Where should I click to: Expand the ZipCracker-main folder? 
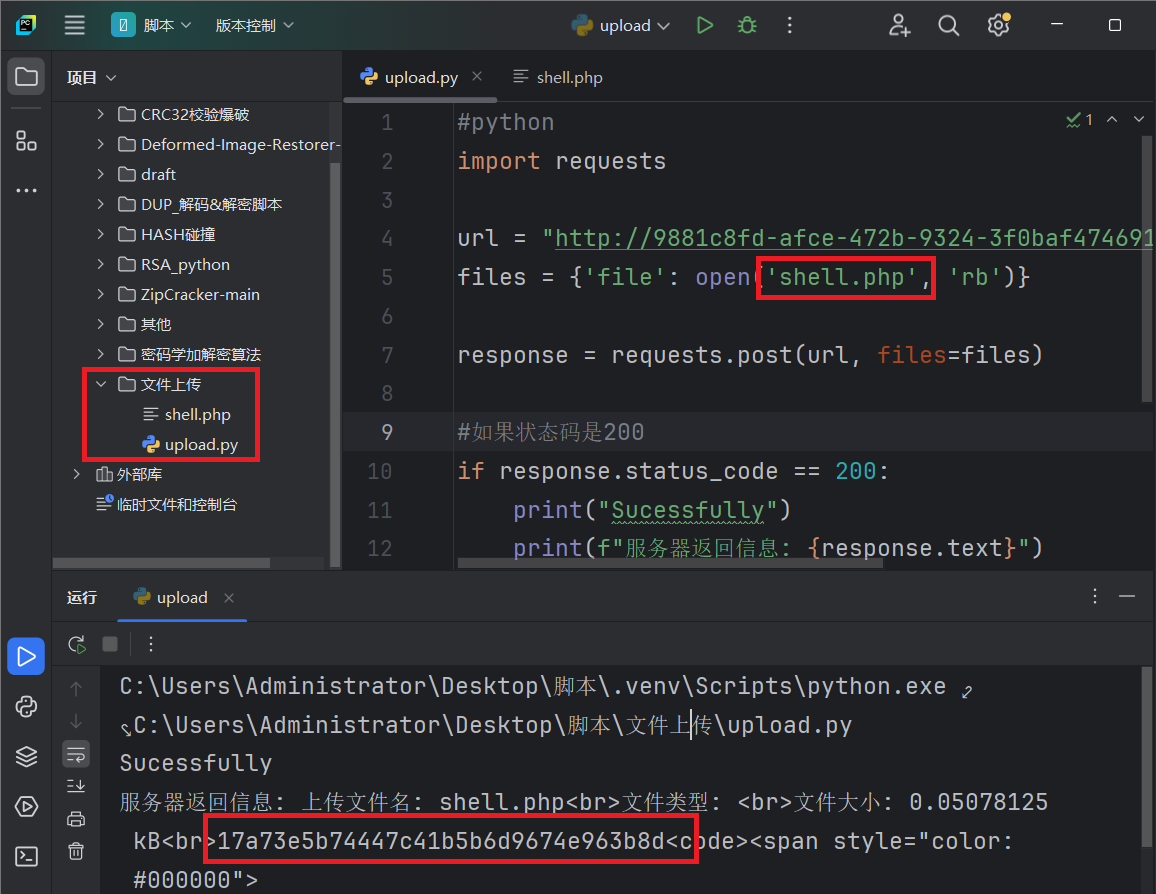[101, 294]
